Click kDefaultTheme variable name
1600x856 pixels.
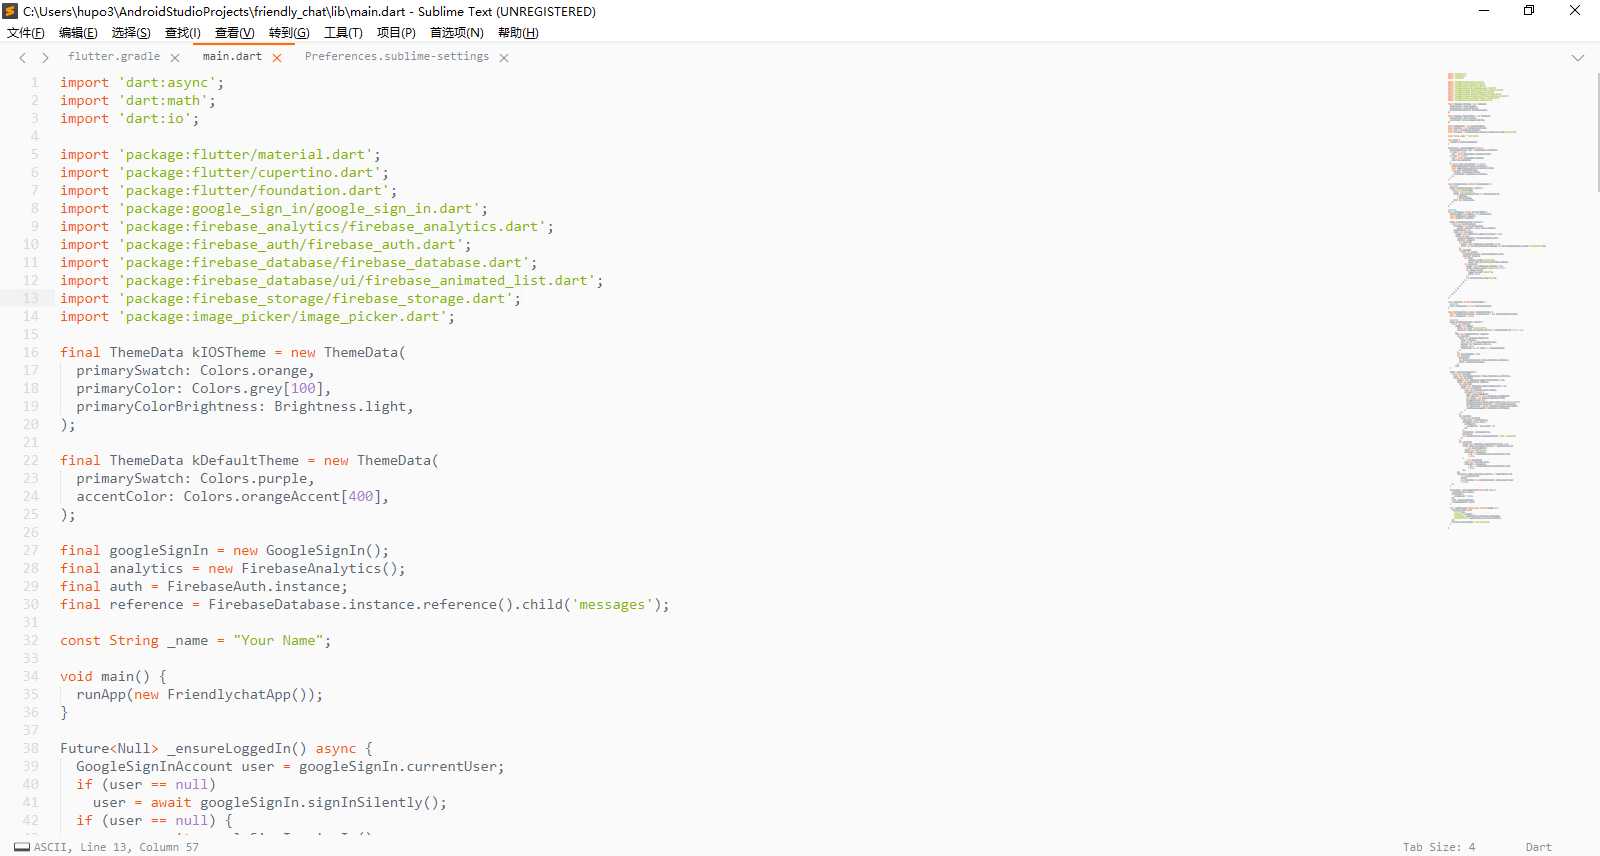pos(245,461)
